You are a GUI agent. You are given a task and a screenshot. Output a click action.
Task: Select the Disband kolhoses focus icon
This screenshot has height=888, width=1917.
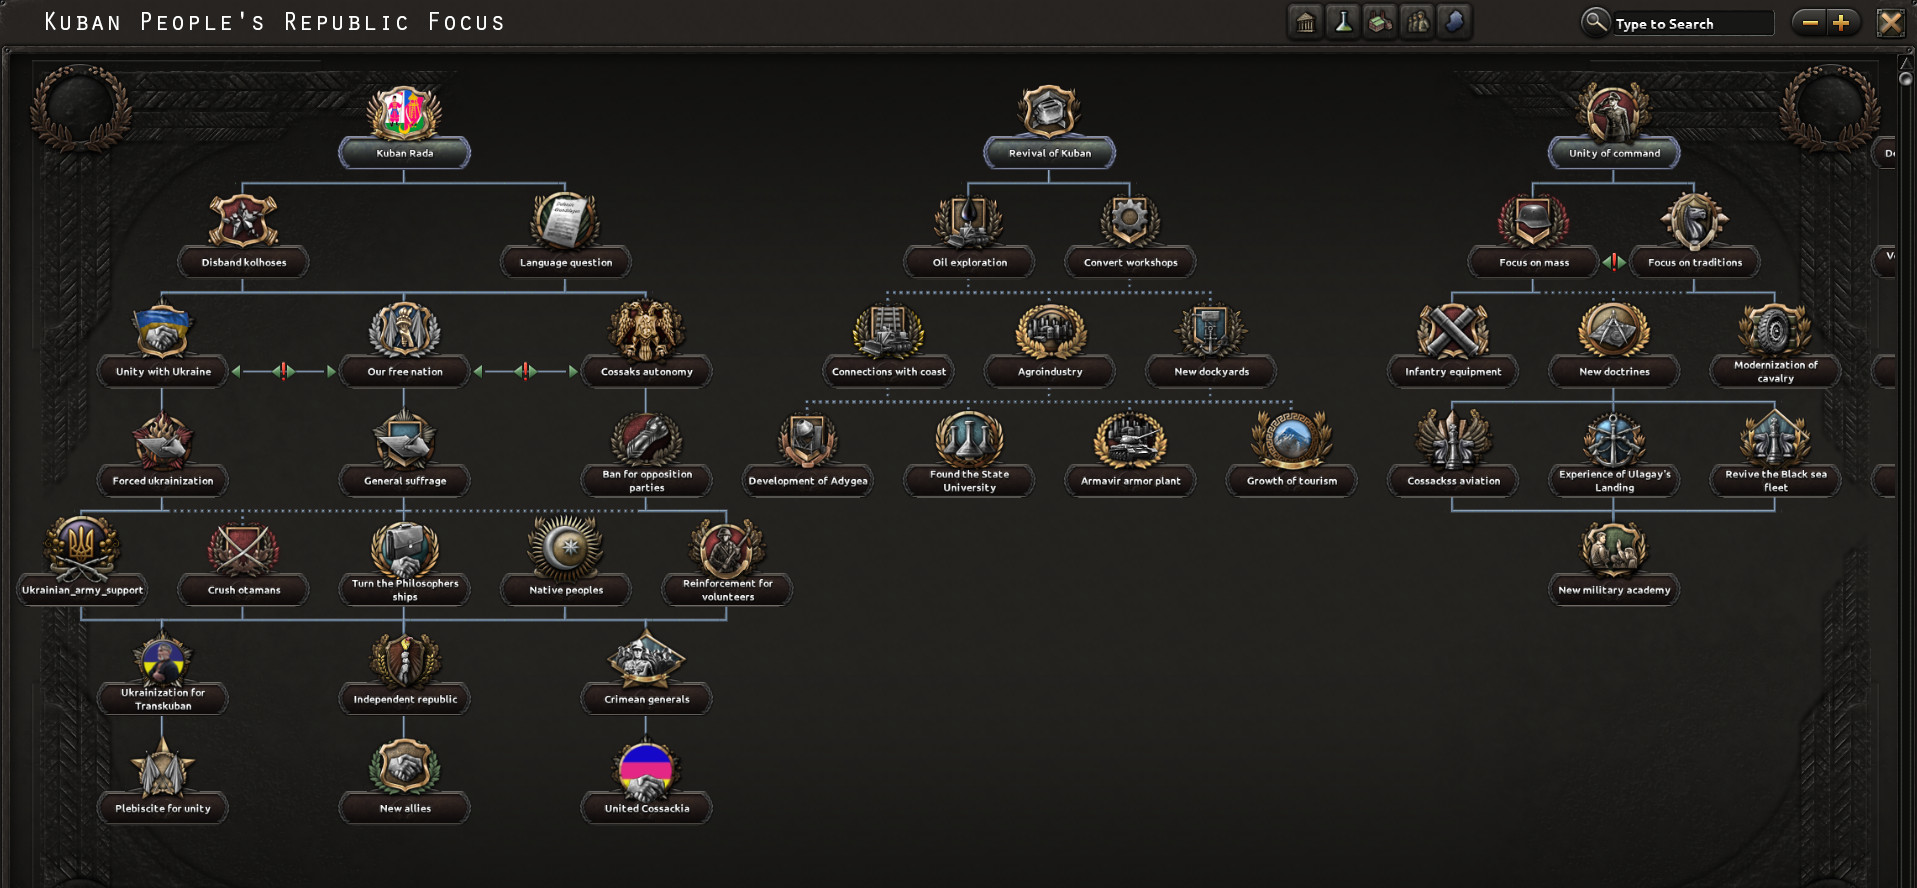tap(243, 221)
